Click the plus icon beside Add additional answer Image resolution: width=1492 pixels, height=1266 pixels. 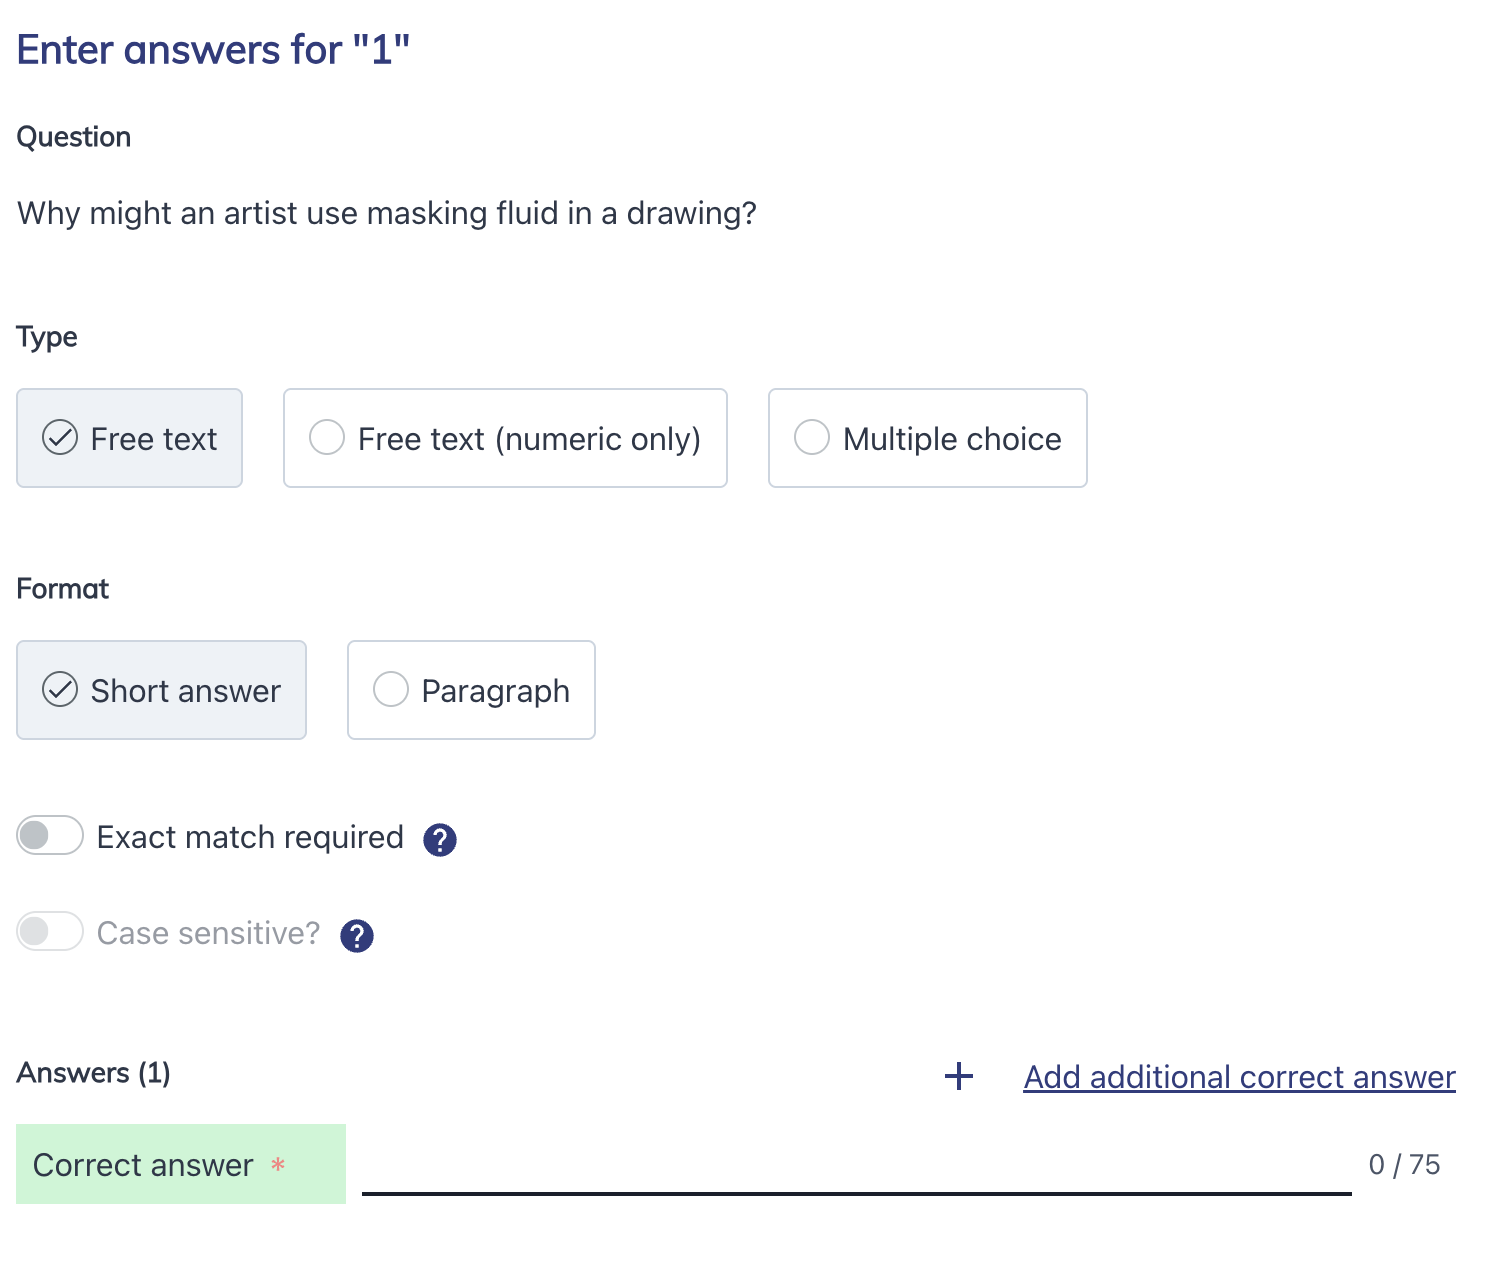click(958, 1076)
